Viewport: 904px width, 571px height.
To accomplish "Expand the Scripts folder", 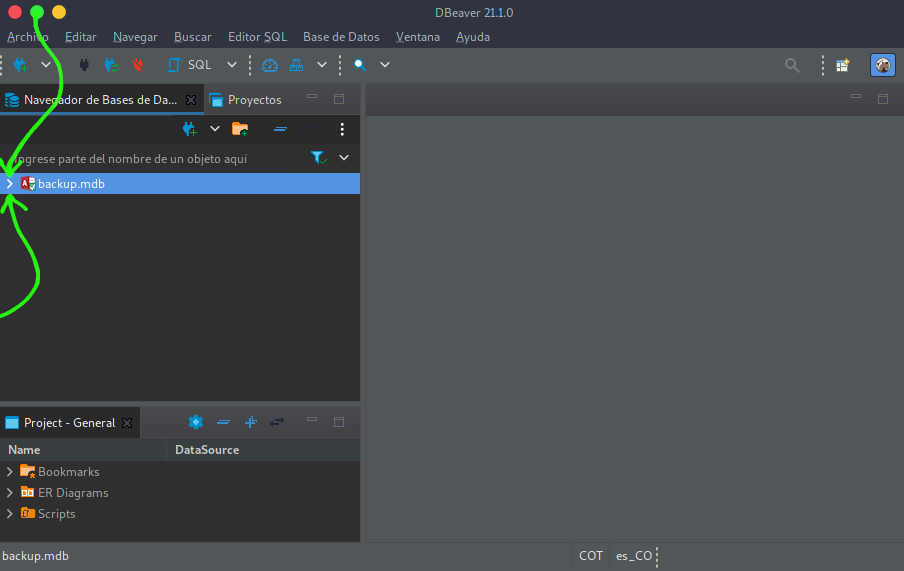I will pyautogui.click(x=9, y=513).
